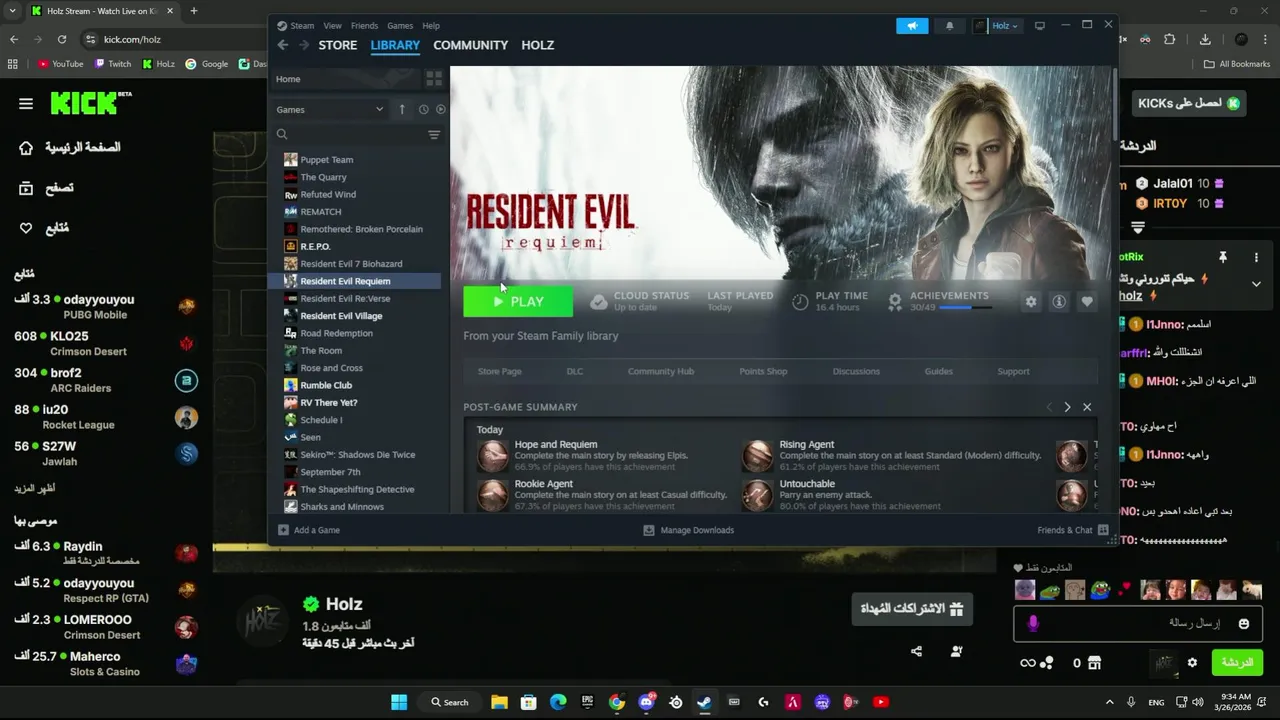Open Kick shop icon below chat
1280x720 pixels.
1094,662
